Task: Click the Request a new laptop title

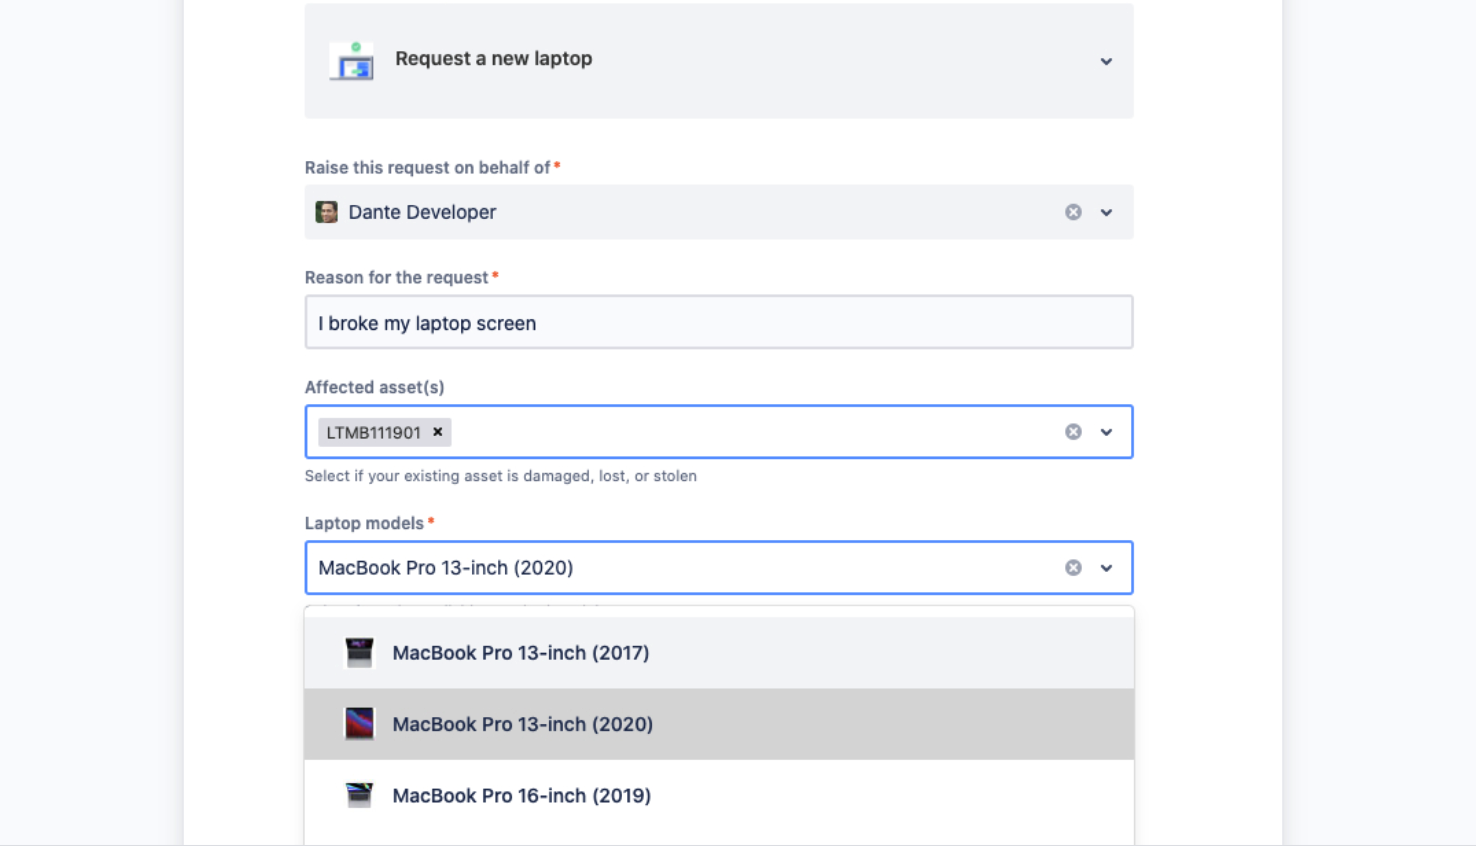Action: point(493,58)
